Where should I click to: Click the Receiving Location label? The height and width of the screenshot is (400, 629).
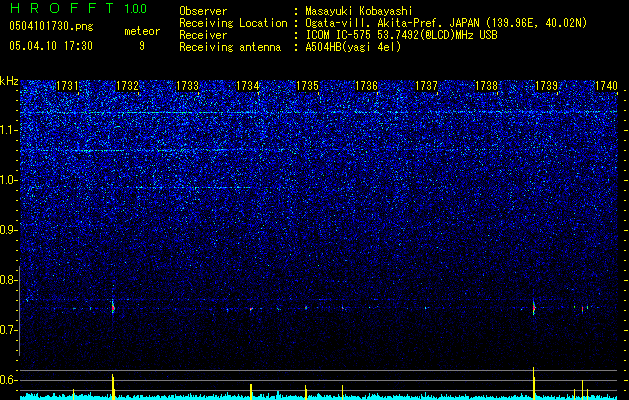pos(233,23)
